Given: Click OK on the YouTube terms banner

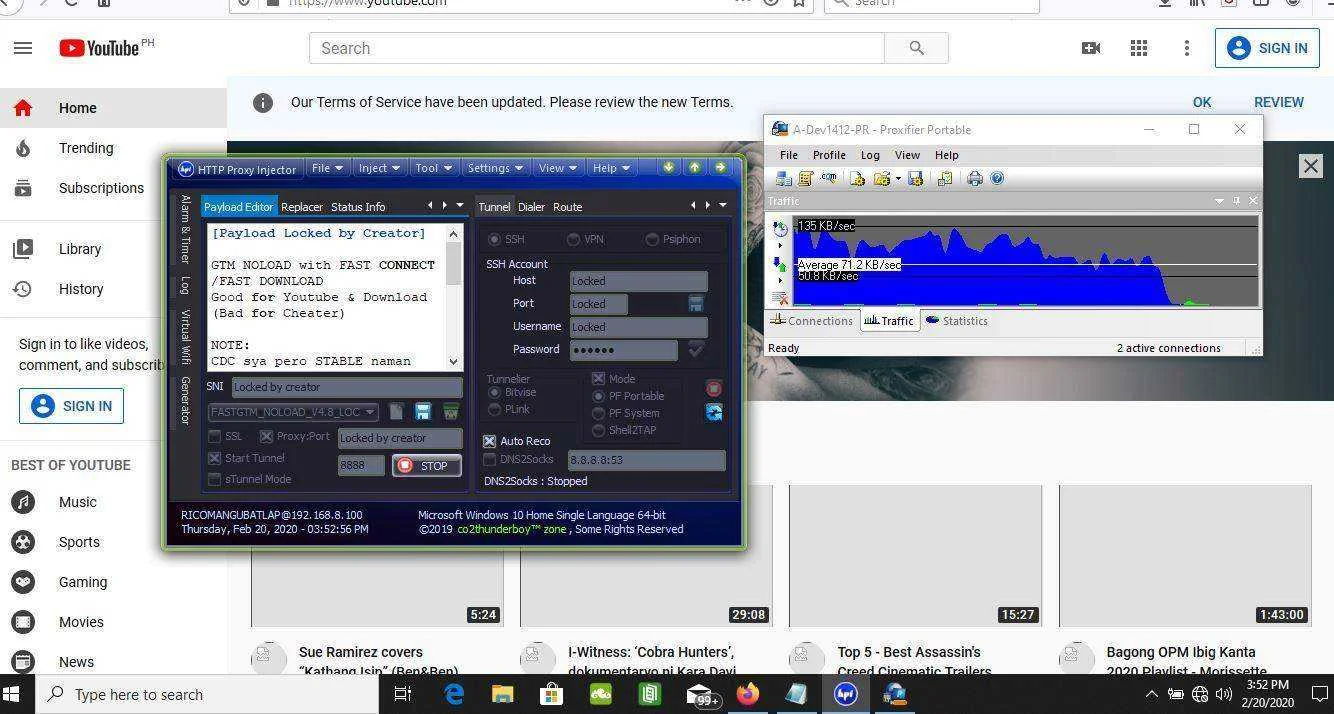Looking at the screenshot, I should coord(1202,102).
